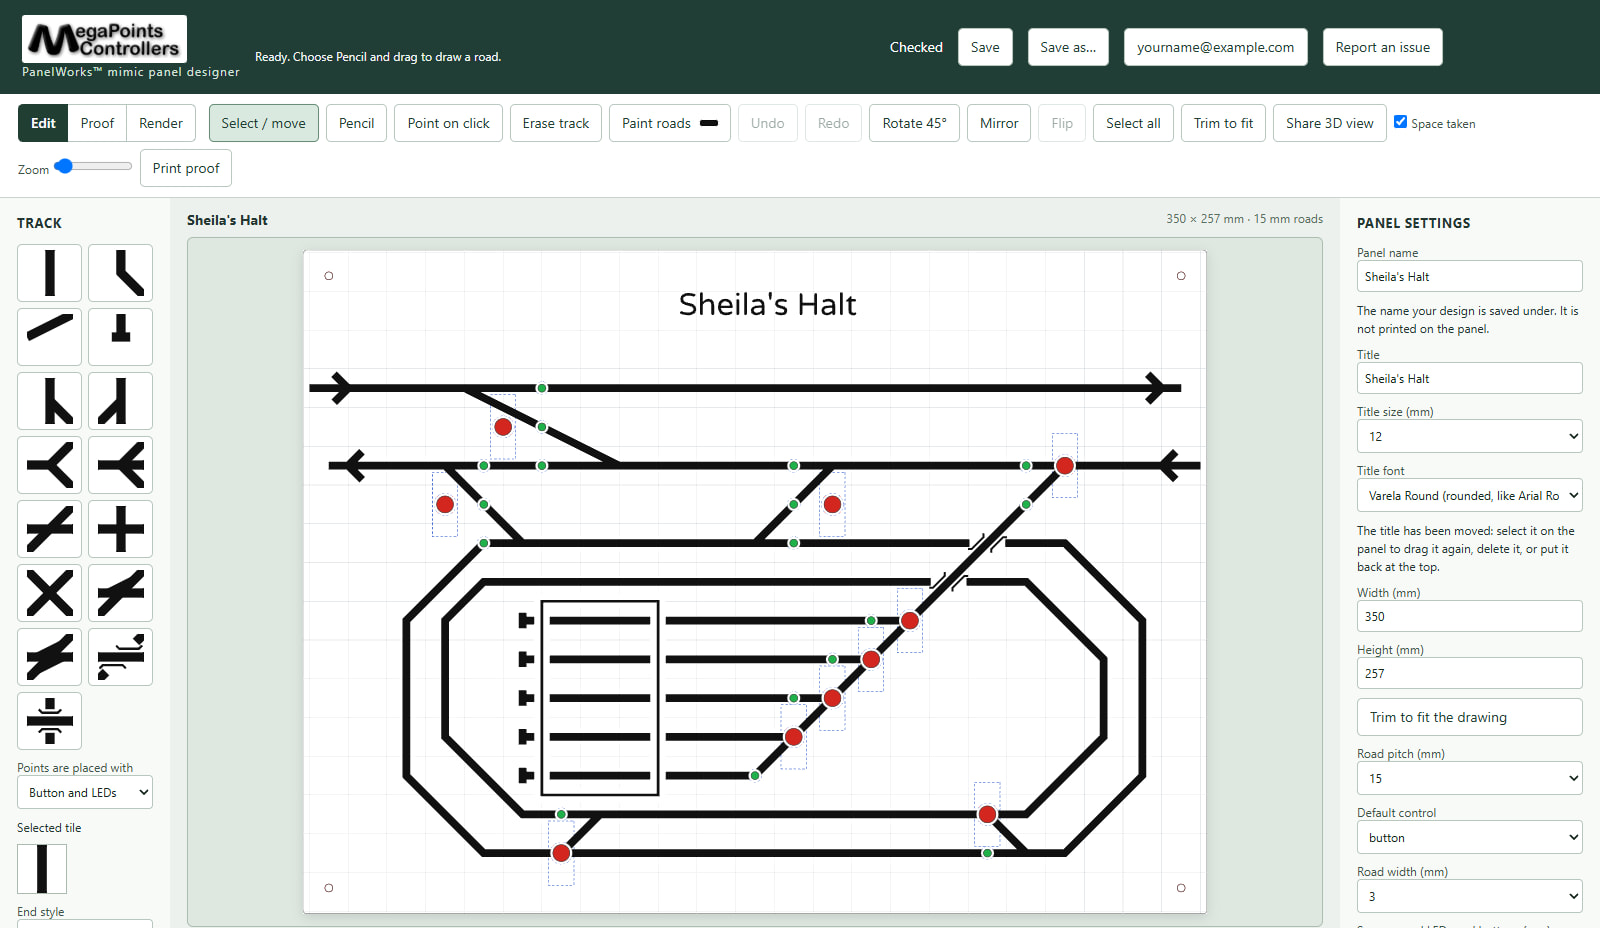Viewport: 1600px width, 928px height.
Task: Click the Width (mm) input field
Action: pos(1469,616)
